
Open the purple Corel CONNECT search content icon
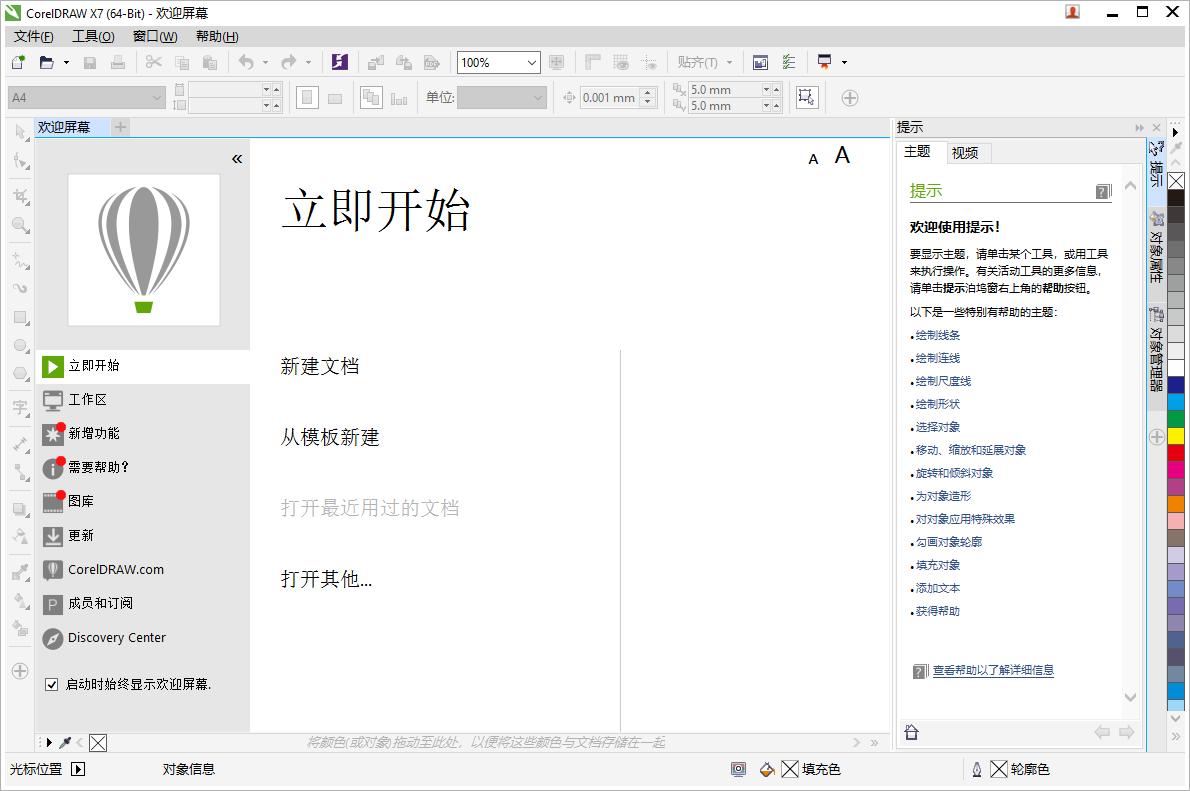(x=339, y=62)
